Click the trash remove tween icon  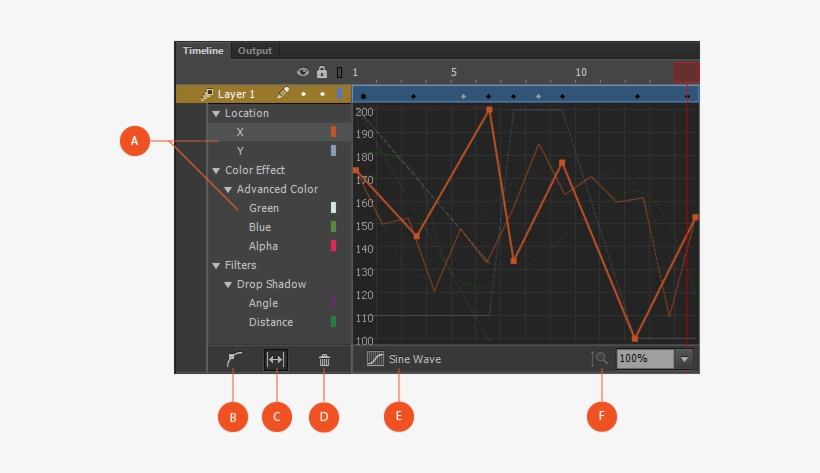click(x=324, y=360)
